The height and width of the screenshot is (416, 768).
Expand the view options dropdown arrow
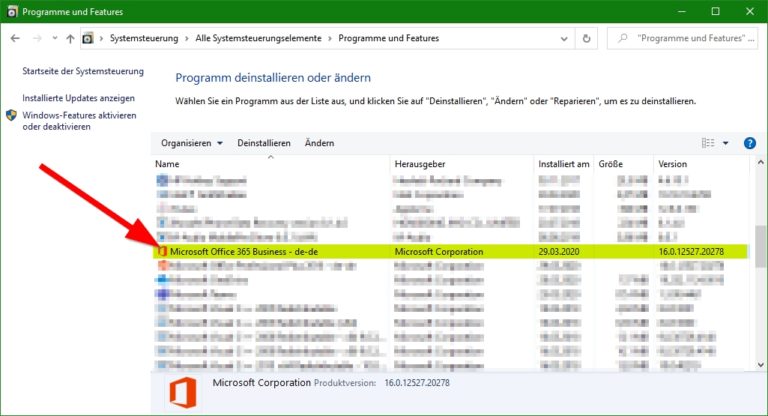725,143
